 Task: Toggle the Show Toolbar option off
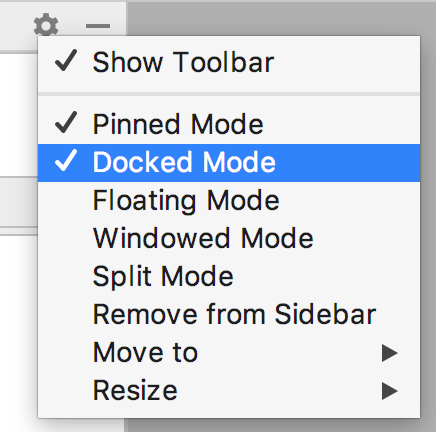click(229, 63)
